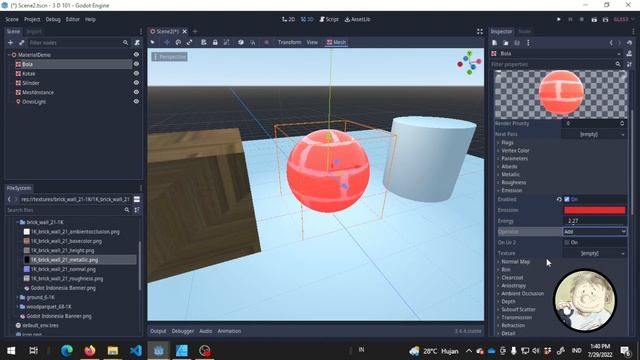The width and height of the screenshot is (640, 360).
Task: Open Microsoft Edge from taskbar
Action: [x=67, y=350]
